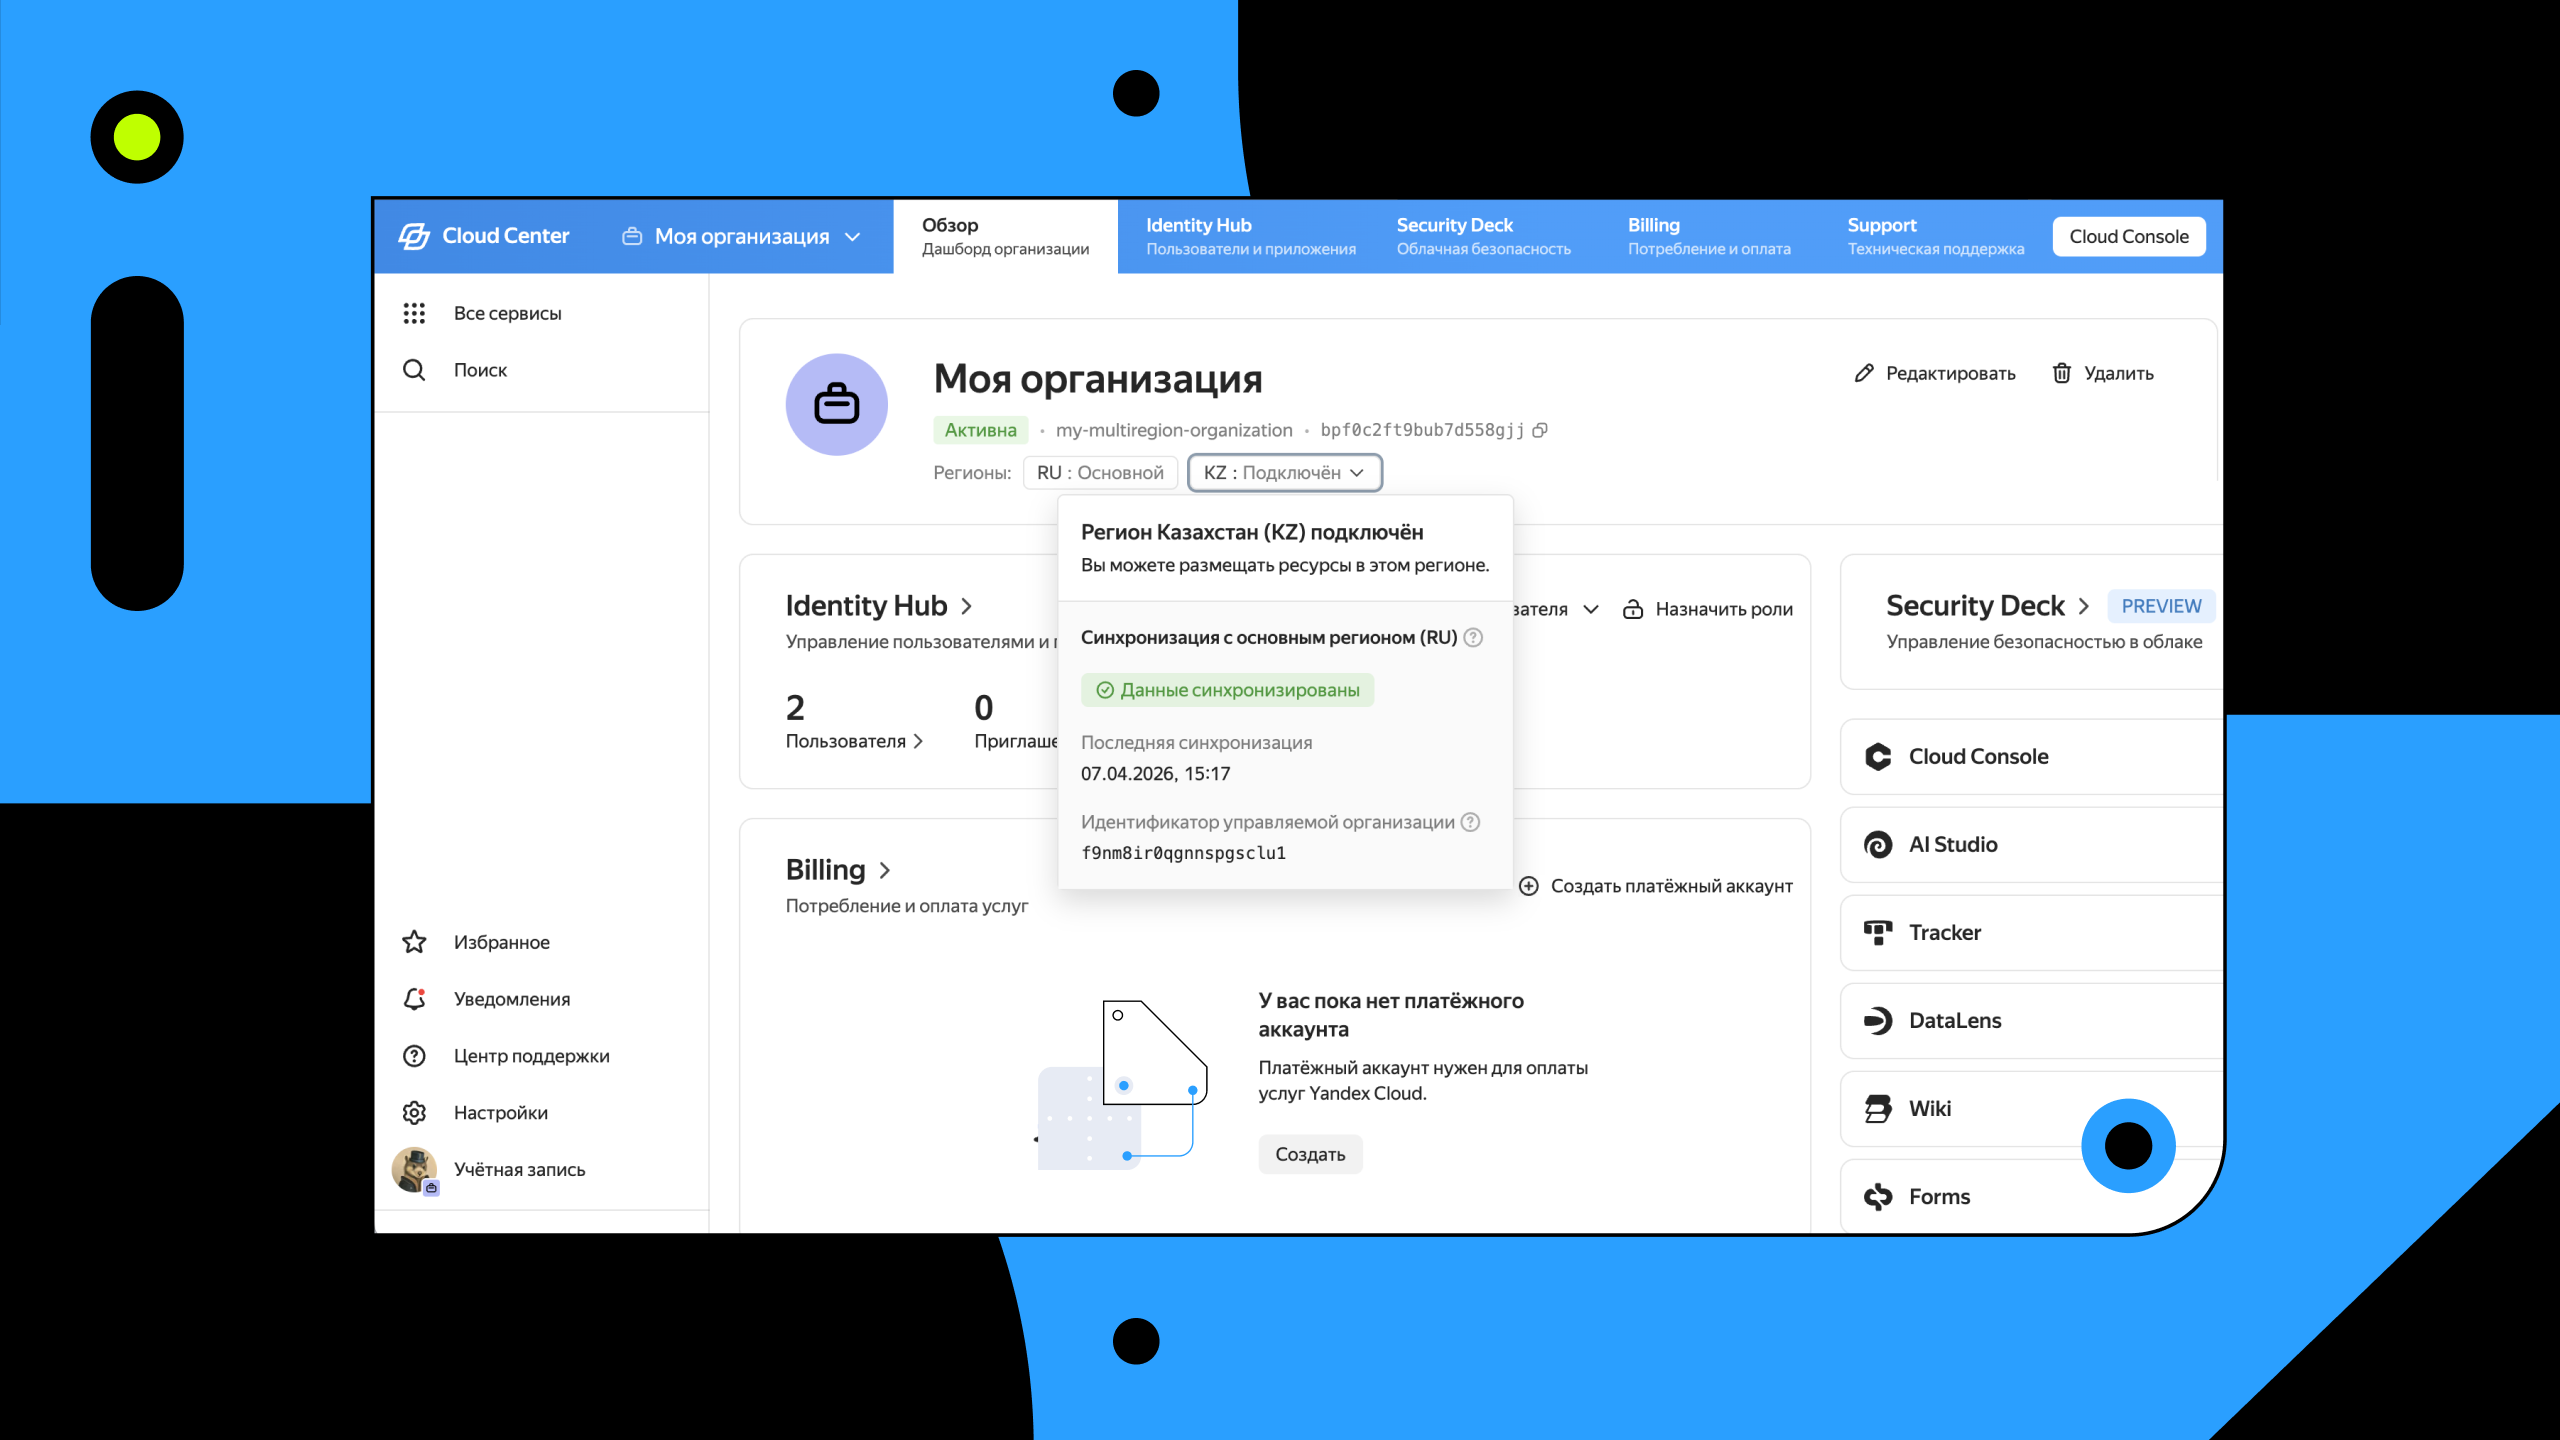Click the pencil icon next to Редактировать
Screen dimensions: 2560x1440
(x=1863, y=373)
